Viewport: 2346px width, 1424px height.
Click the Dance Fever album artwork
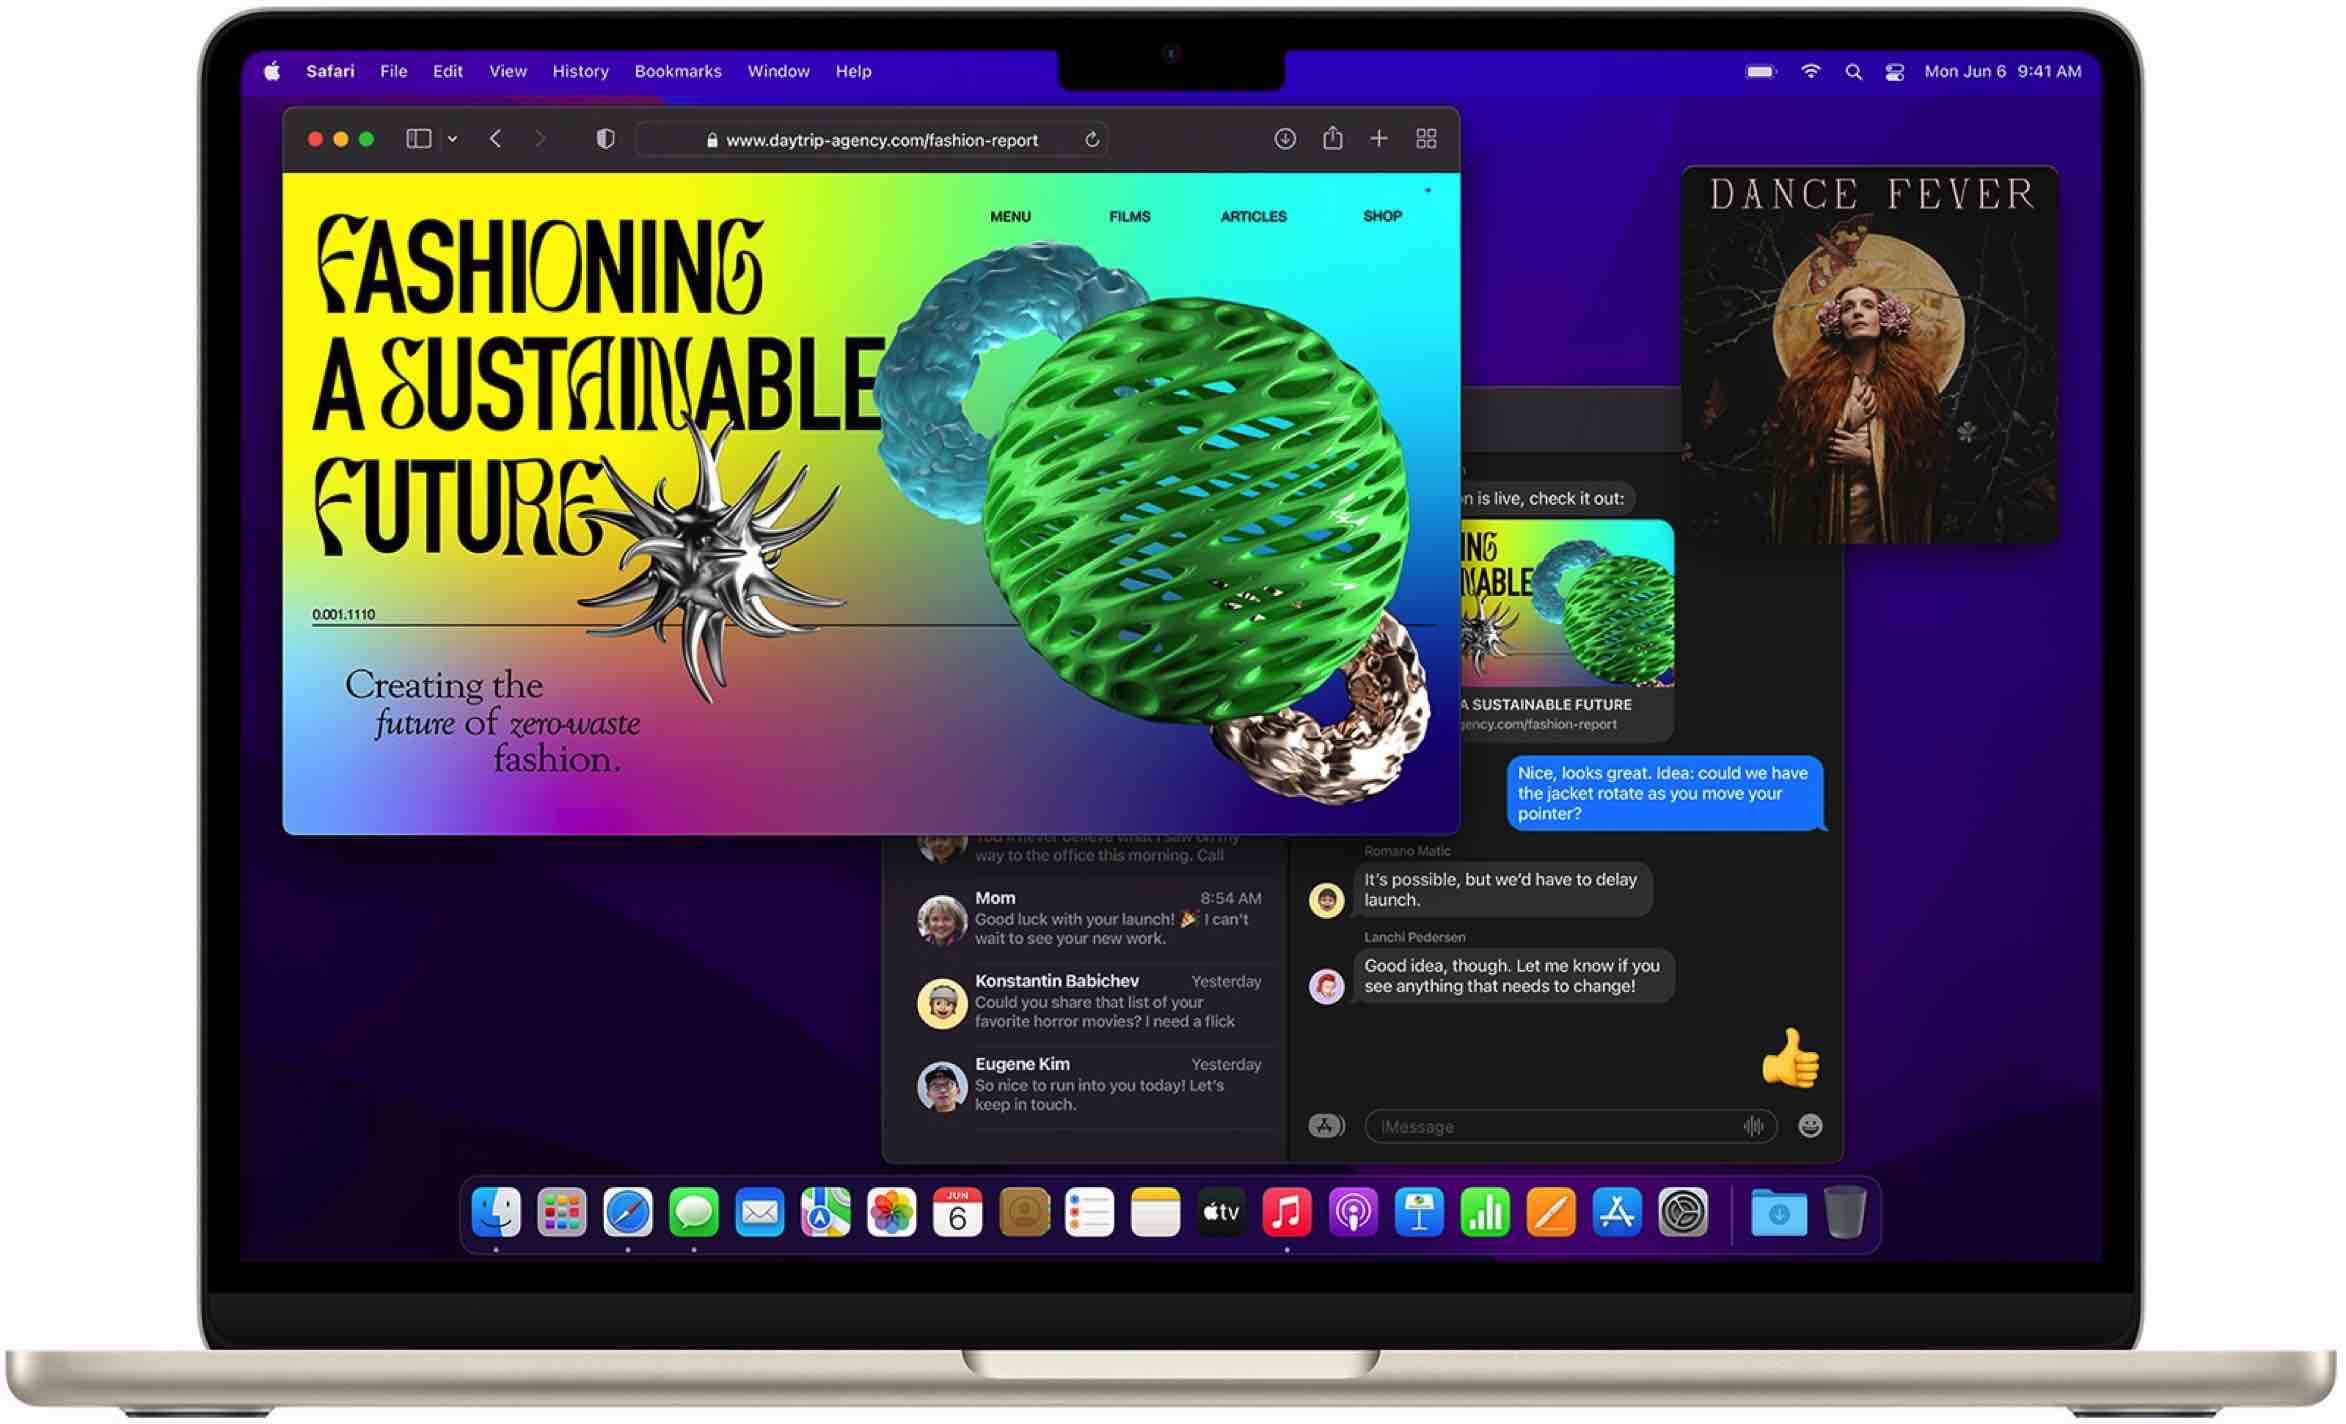tap(1872, 356)
